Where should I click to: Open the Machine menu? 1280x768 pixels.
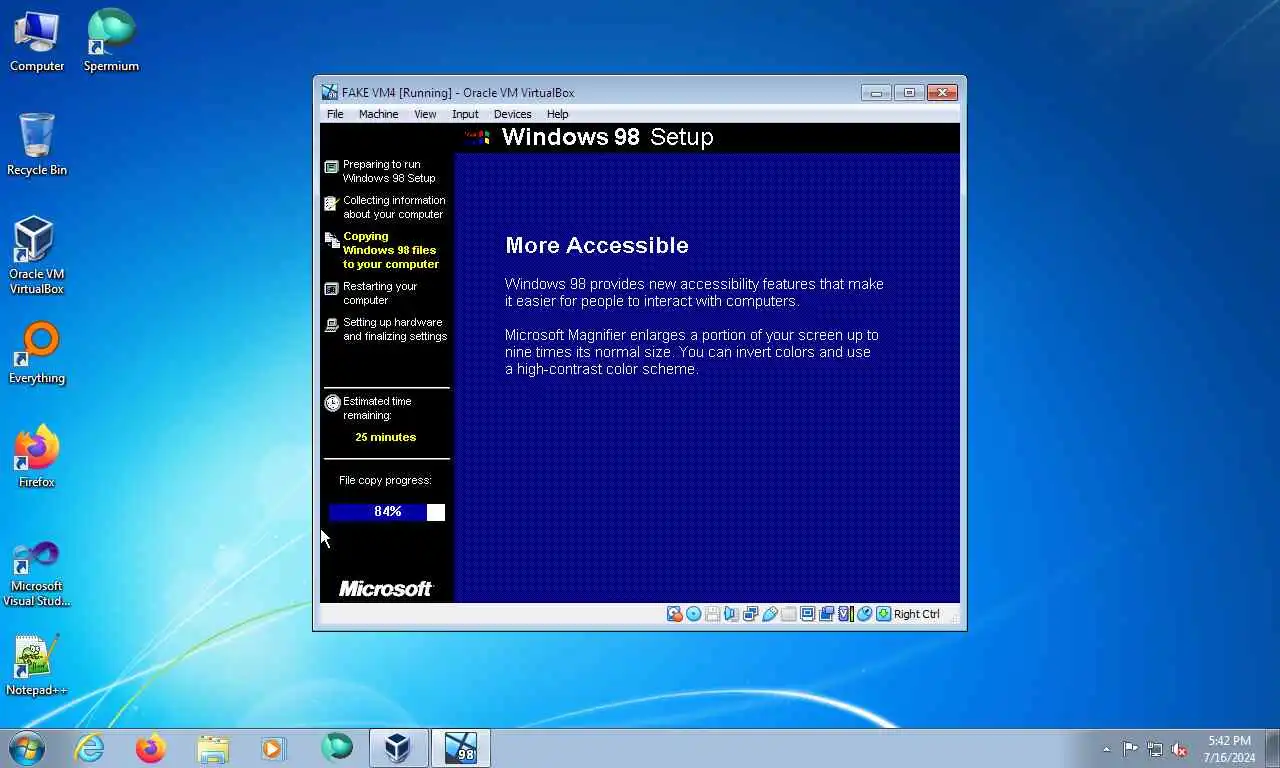point(379,114)
